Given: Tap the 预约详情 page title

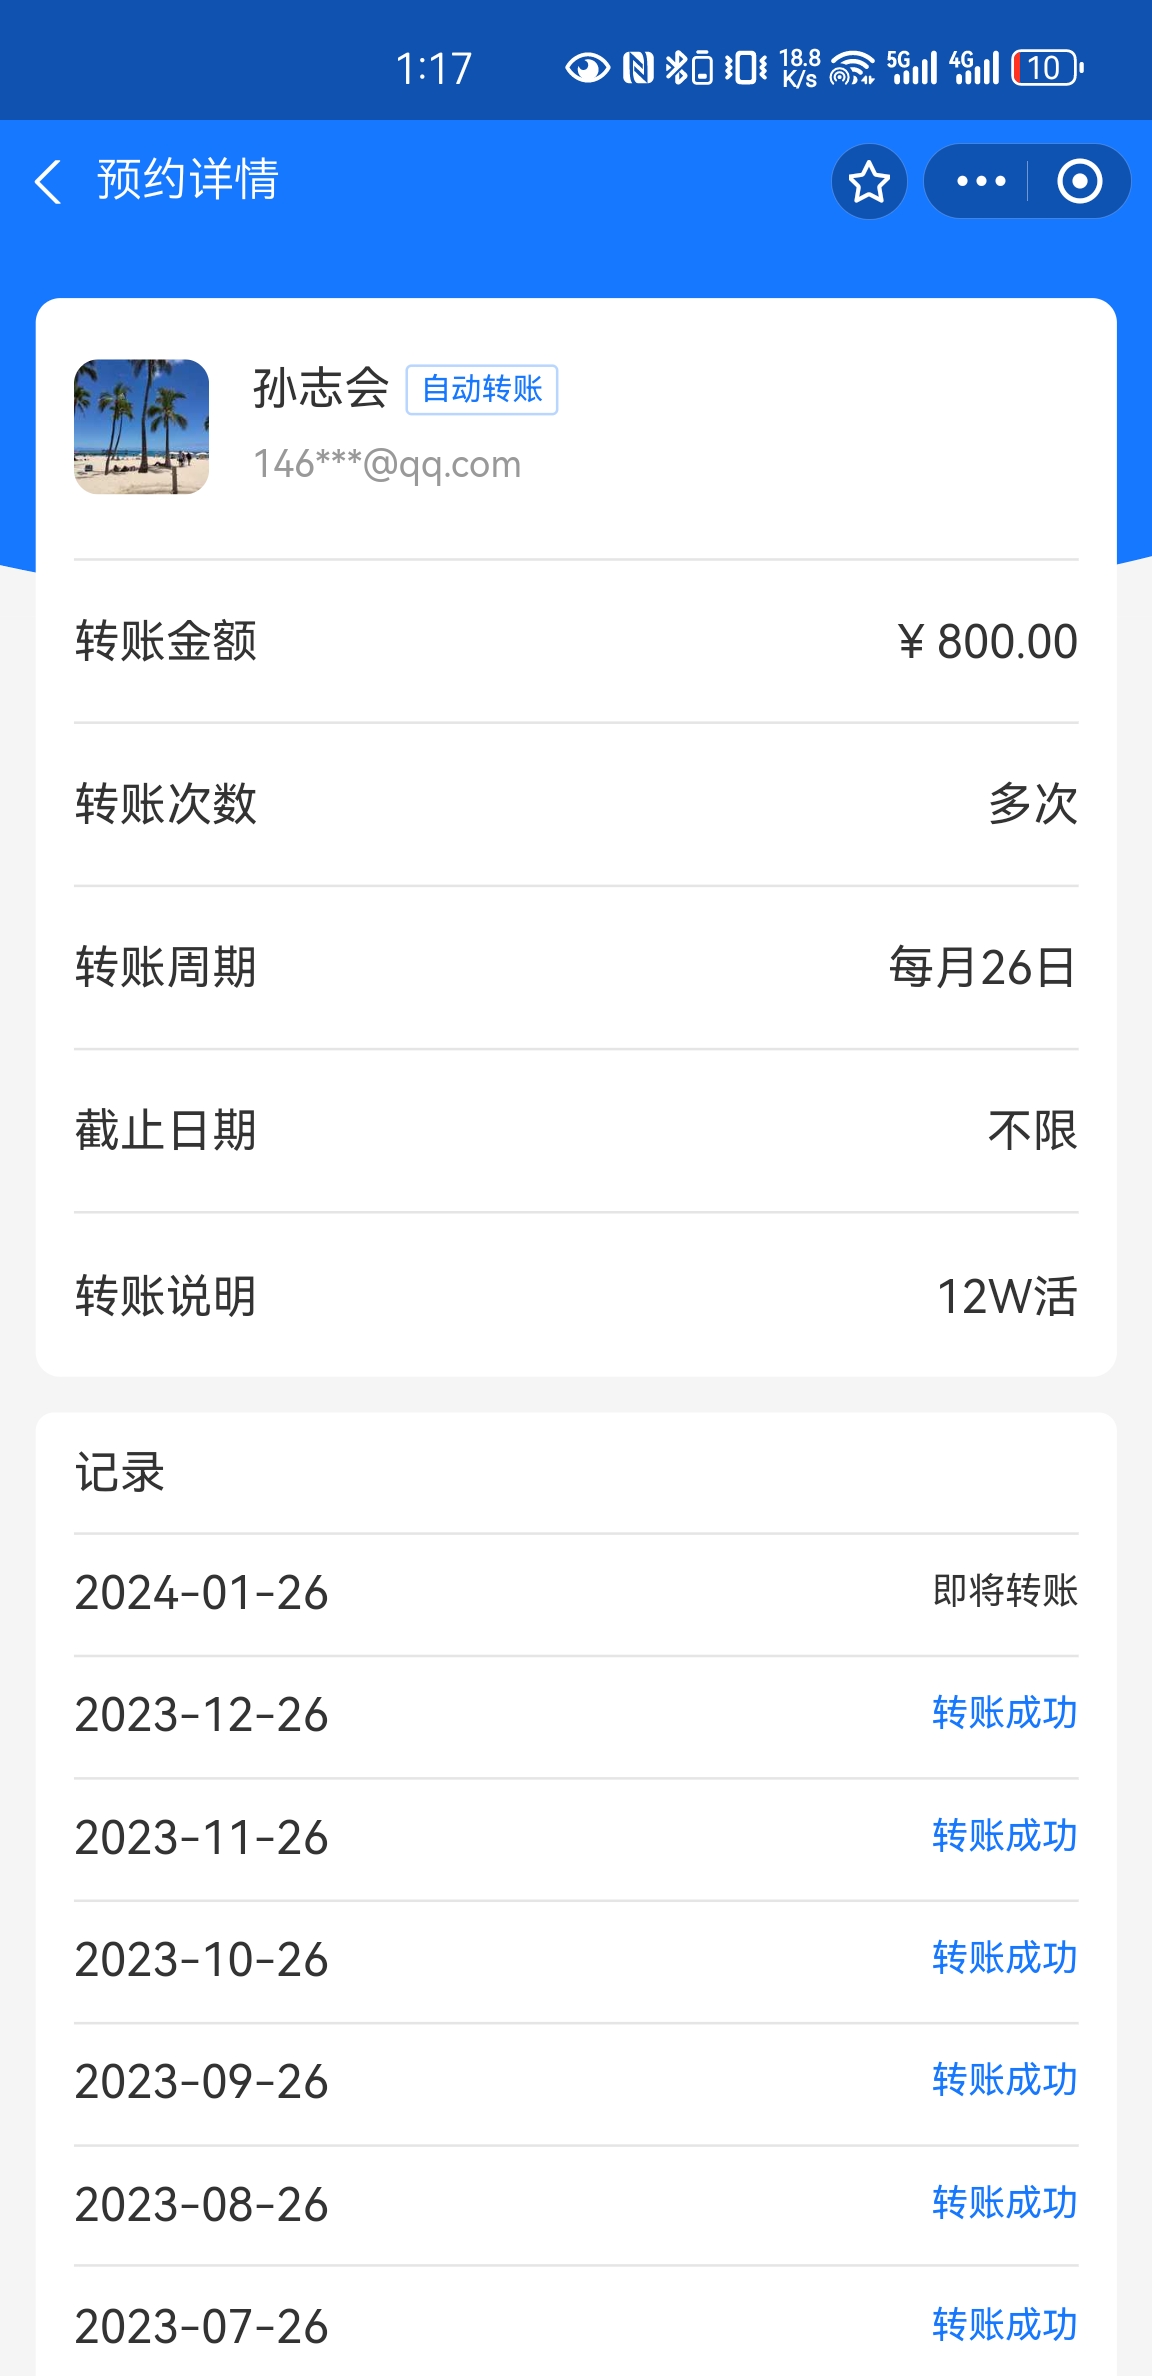Looking at the screenshot, I should point(187,181).
